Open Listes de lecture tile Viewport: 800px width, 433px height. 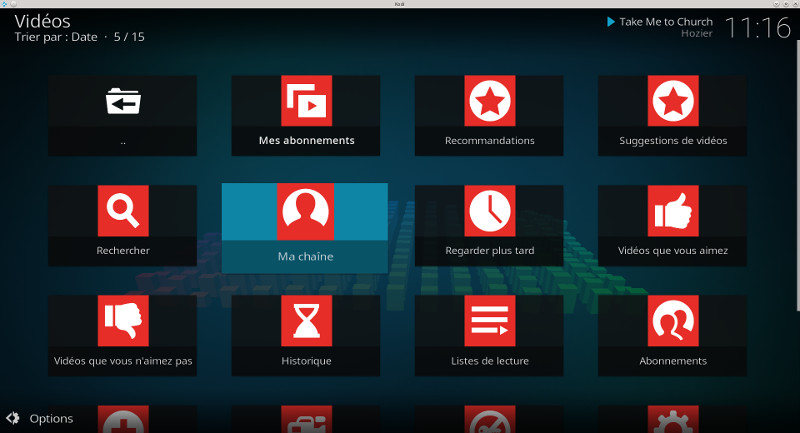[489, 334]
